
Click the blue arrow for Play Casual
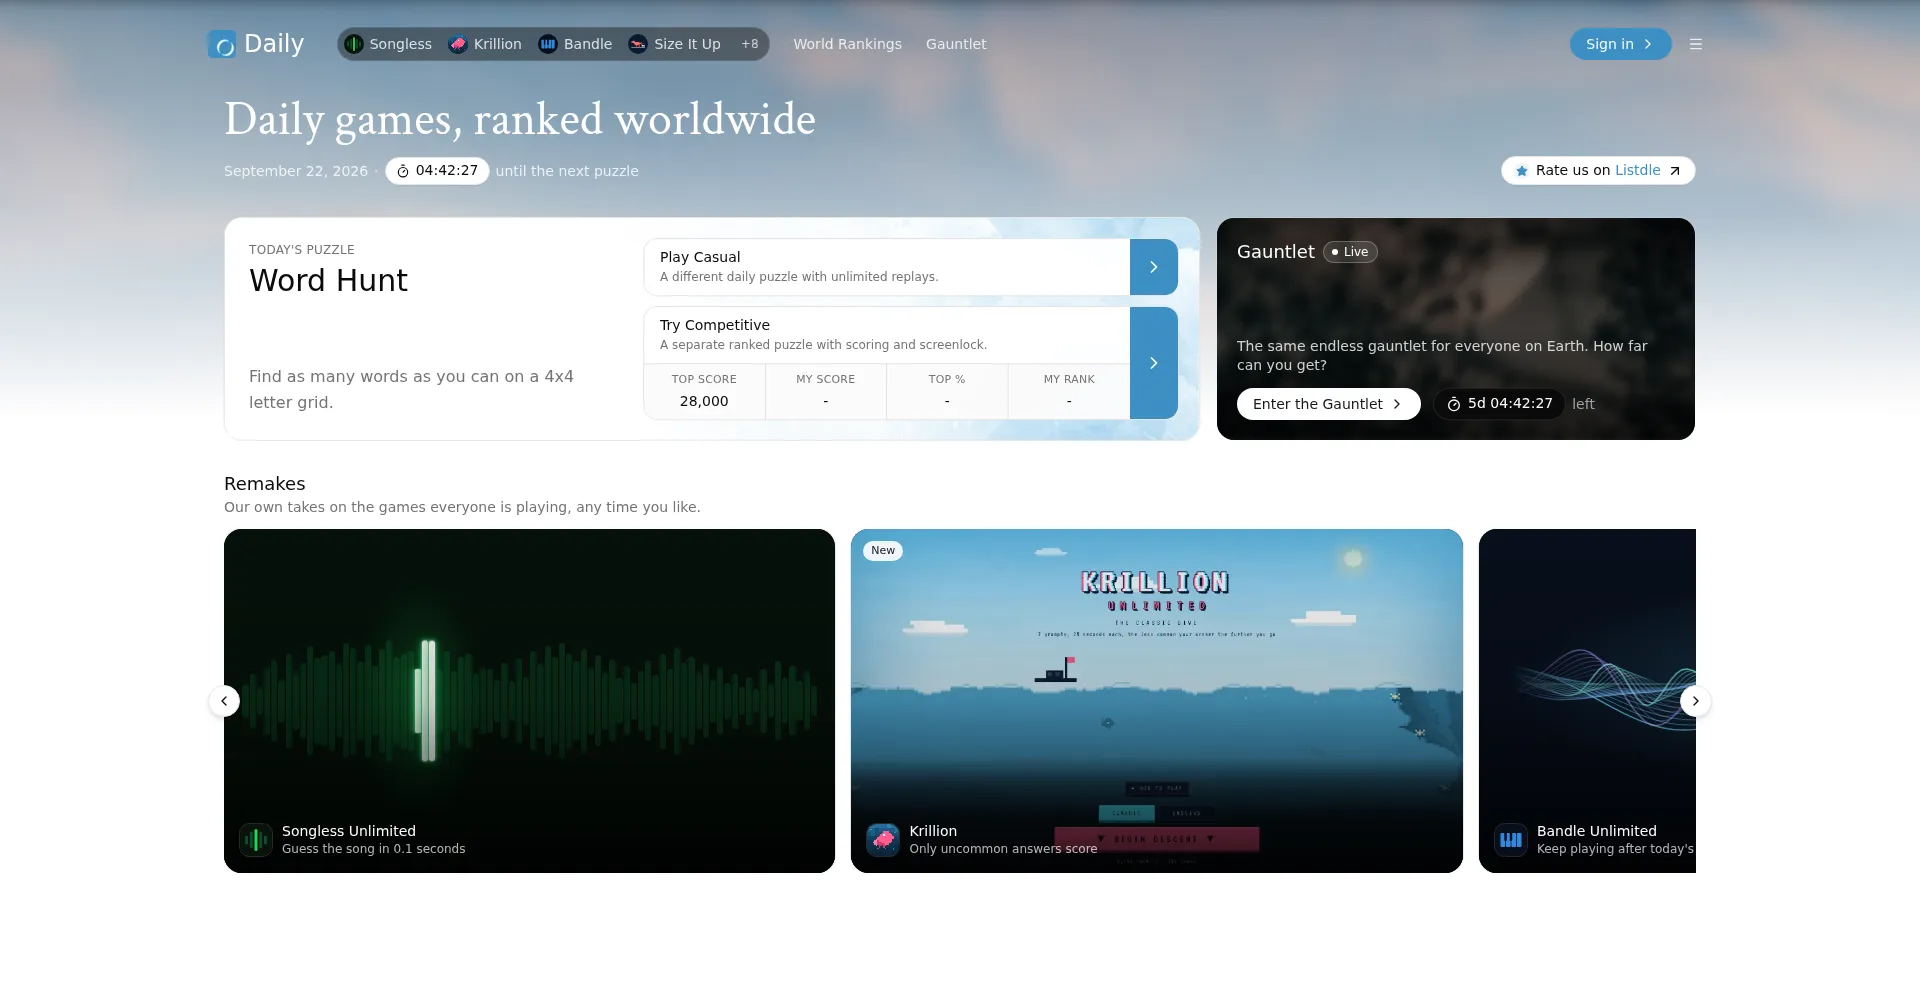pos(1154,267)
